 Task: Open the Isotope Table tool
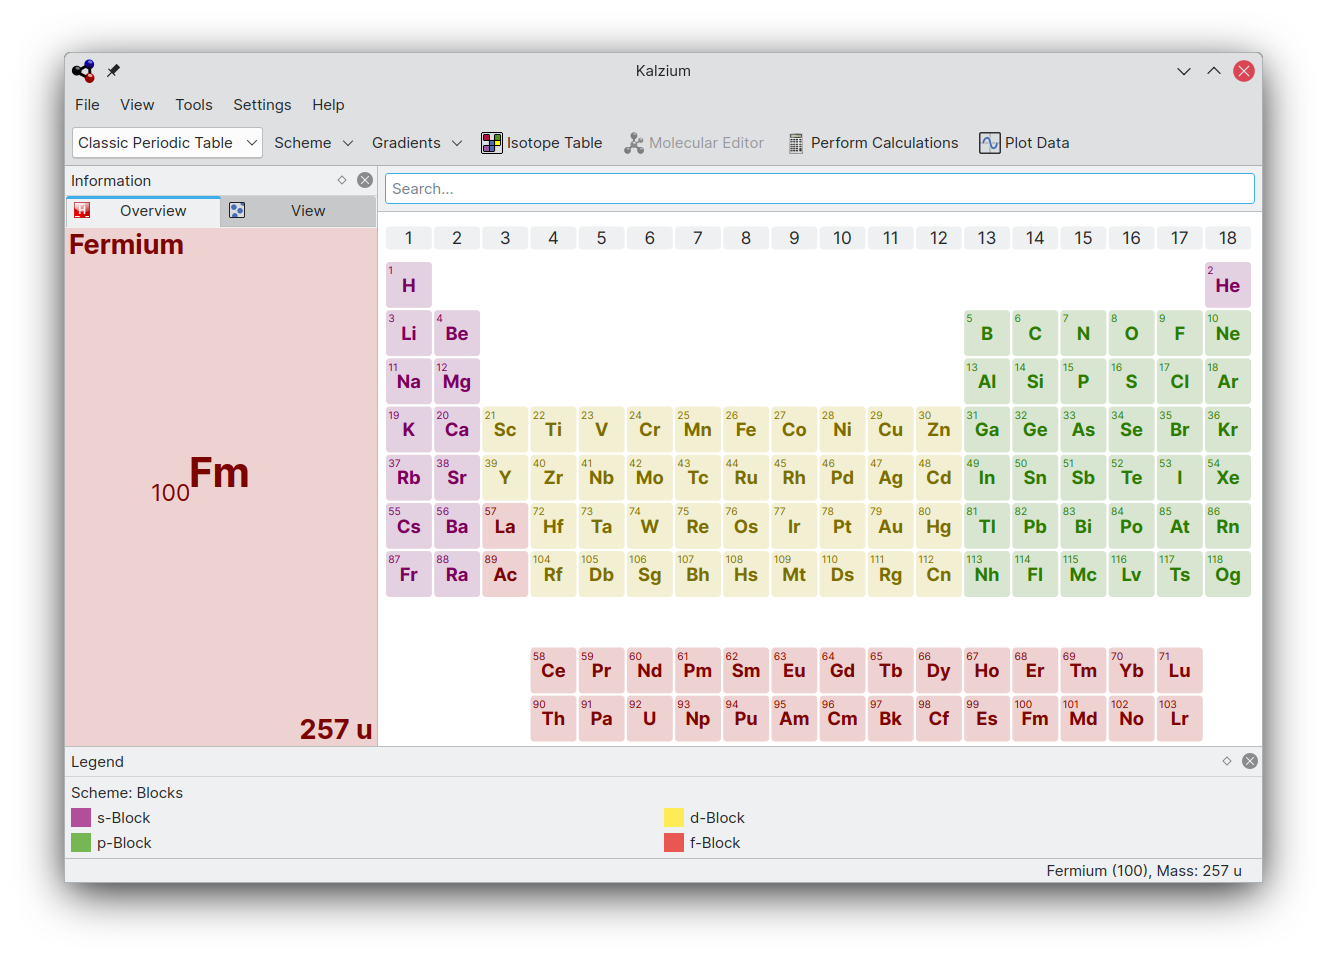tap(542, 143)
